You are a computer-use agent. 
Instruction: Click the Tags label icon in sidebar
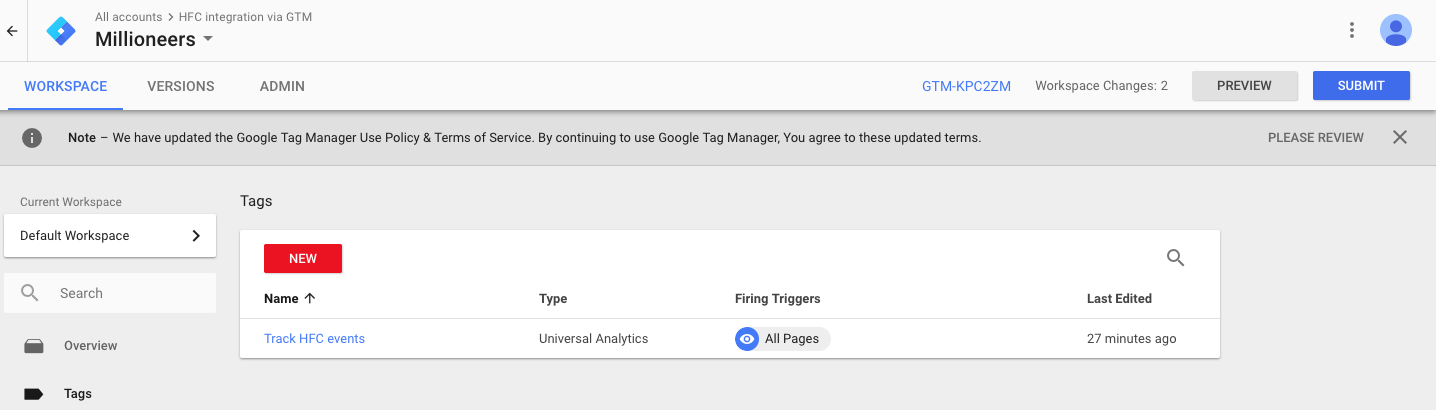coord(33,394)
